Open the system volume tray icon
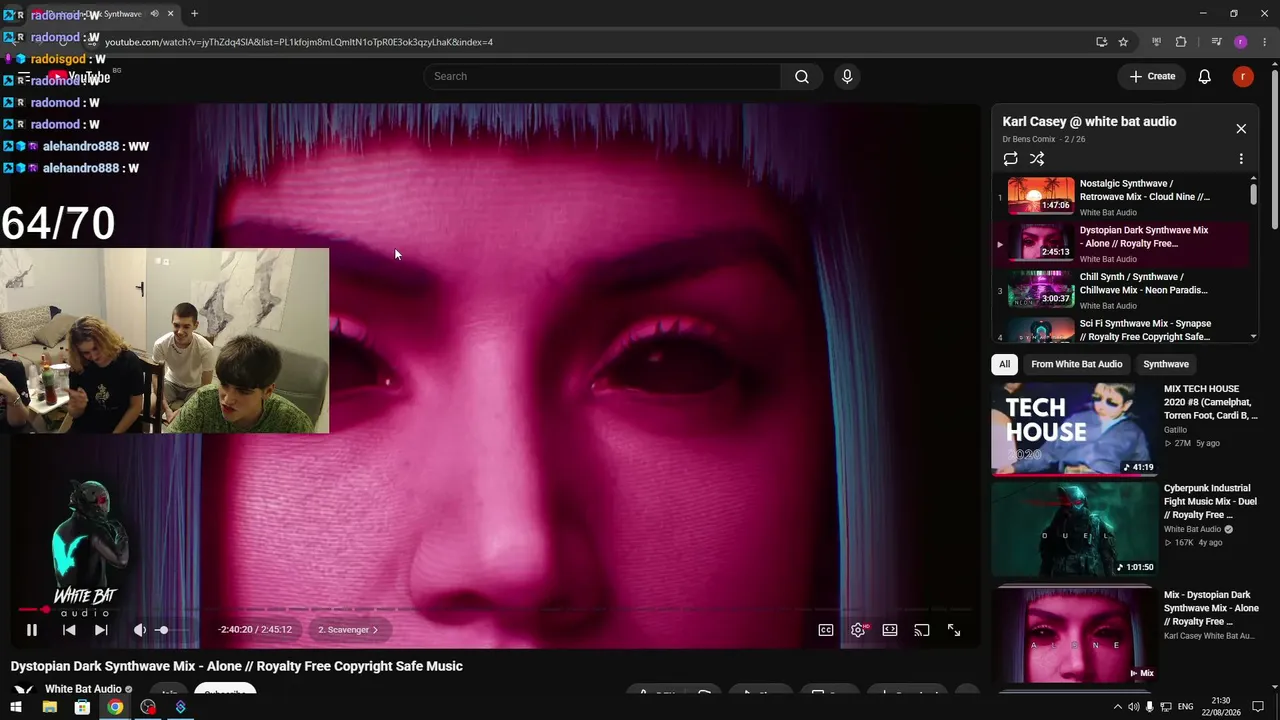Image resolution: width=1280 pixels, height=720 pixels. [x=1133, y=707]
